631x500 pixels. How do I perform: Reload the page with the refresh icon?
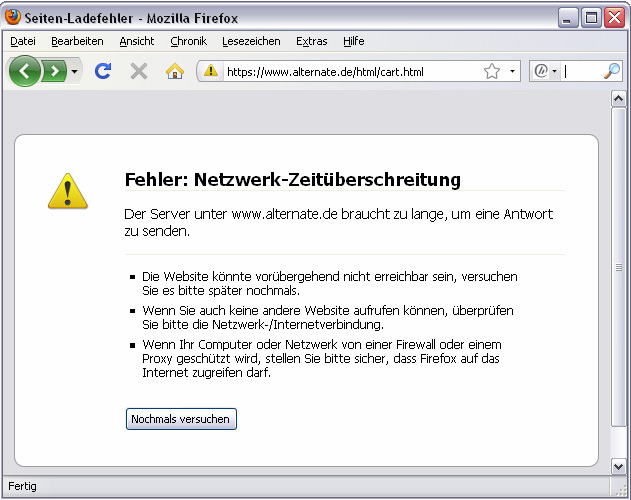(102, 71)
